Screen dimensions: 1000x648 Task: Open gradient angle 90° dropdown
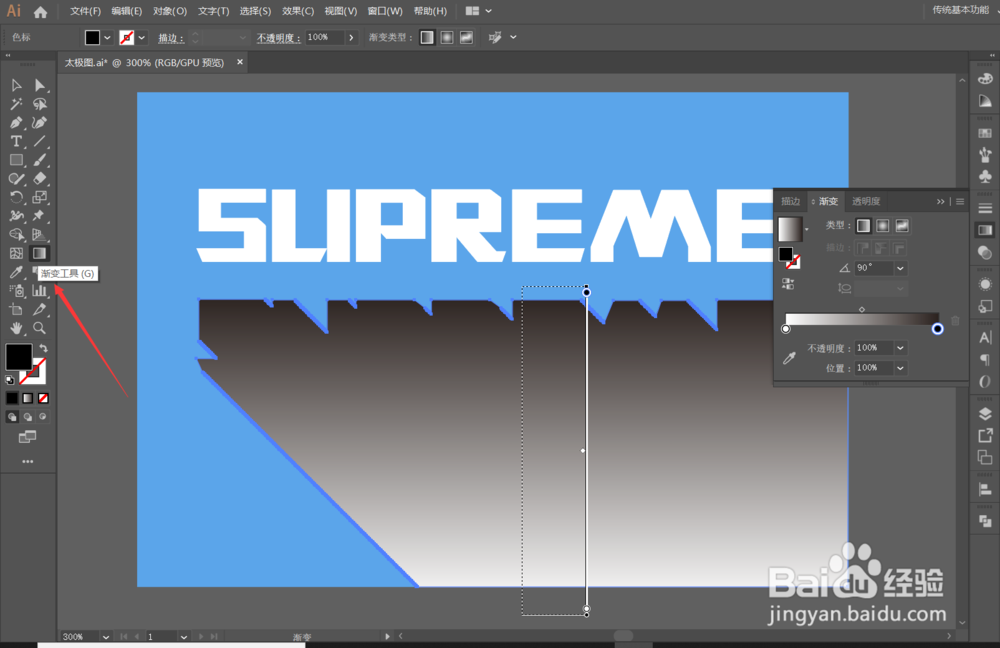(x=900, y=269)
